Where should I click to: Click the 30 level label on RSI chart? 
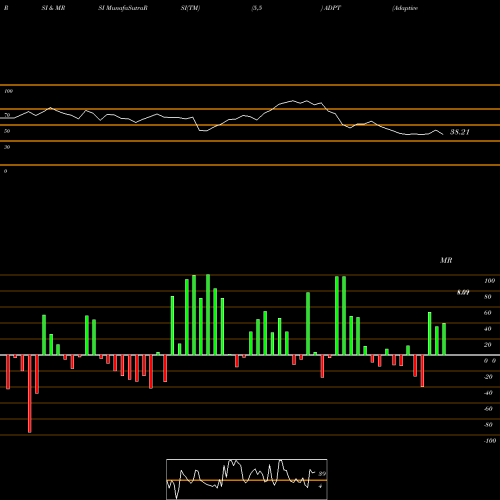point(7,147)
